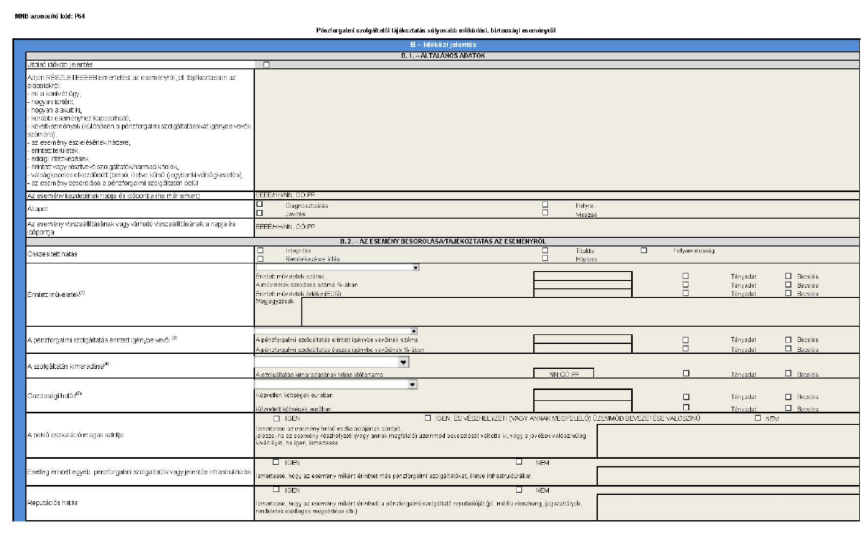Check NEM in the Reputációs hatás row
The width and height of the screenshot is (868, 535).
[519, 490]
